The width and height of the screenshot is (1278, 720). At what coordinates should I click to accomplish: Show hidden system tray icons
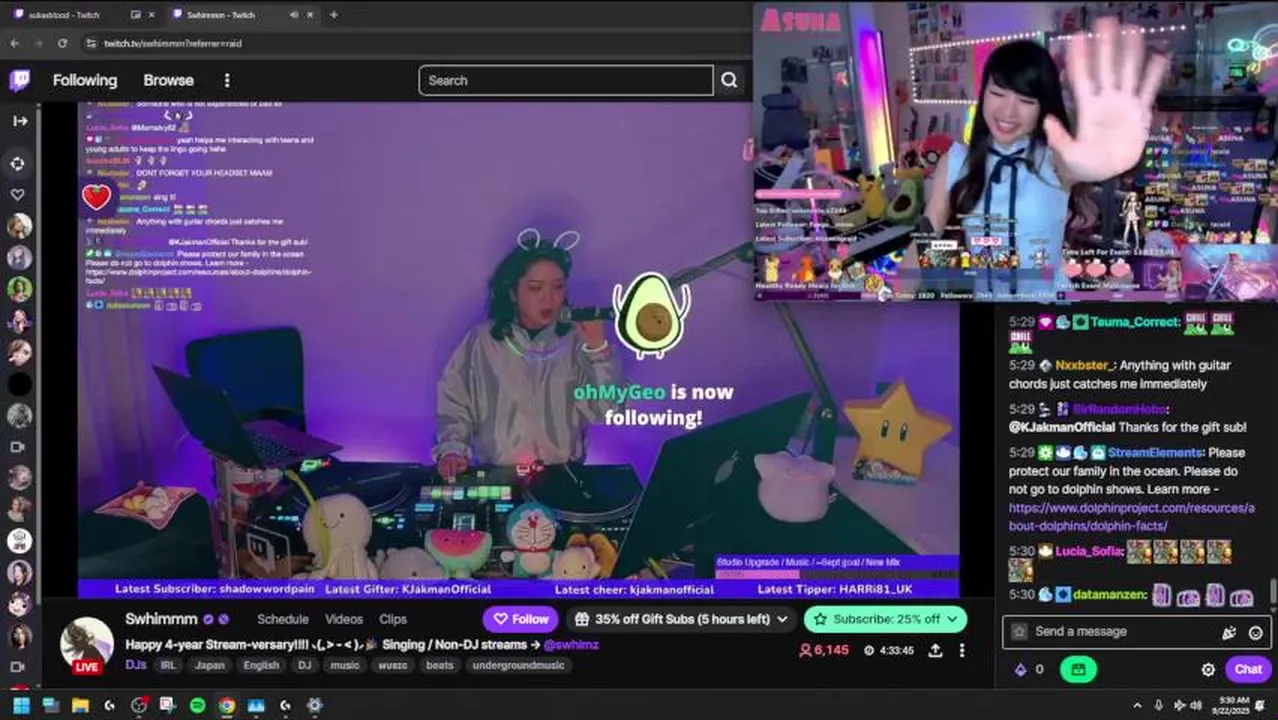[1137, 705]
